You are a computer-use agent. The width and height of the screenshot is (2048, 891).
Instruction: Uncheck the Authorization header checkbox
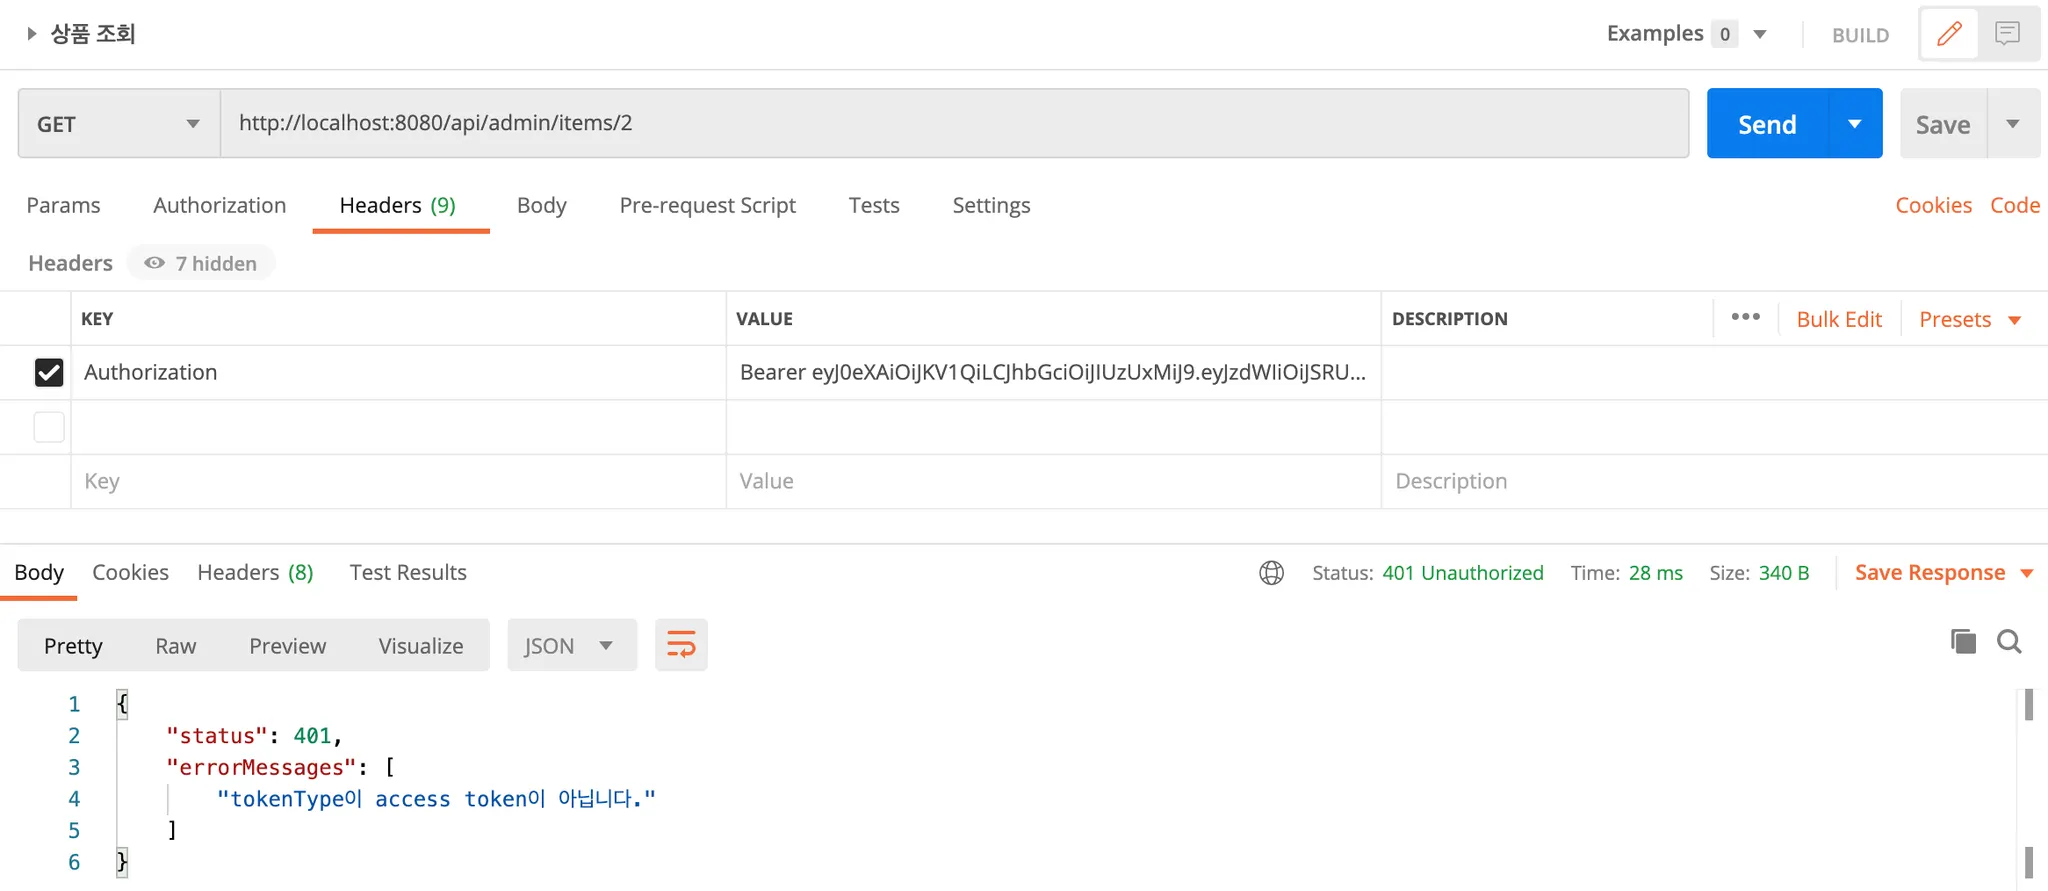(x=49, y=372)
